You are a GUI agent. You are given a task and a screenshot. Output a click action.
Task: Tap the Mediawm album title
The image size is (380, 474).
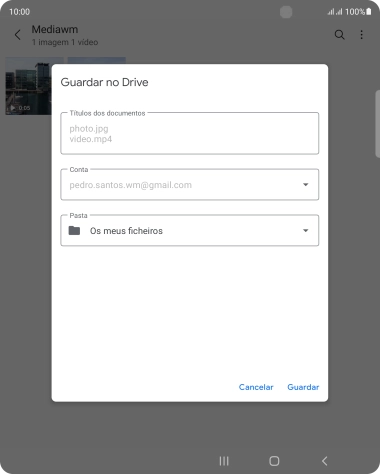point(55,29)
